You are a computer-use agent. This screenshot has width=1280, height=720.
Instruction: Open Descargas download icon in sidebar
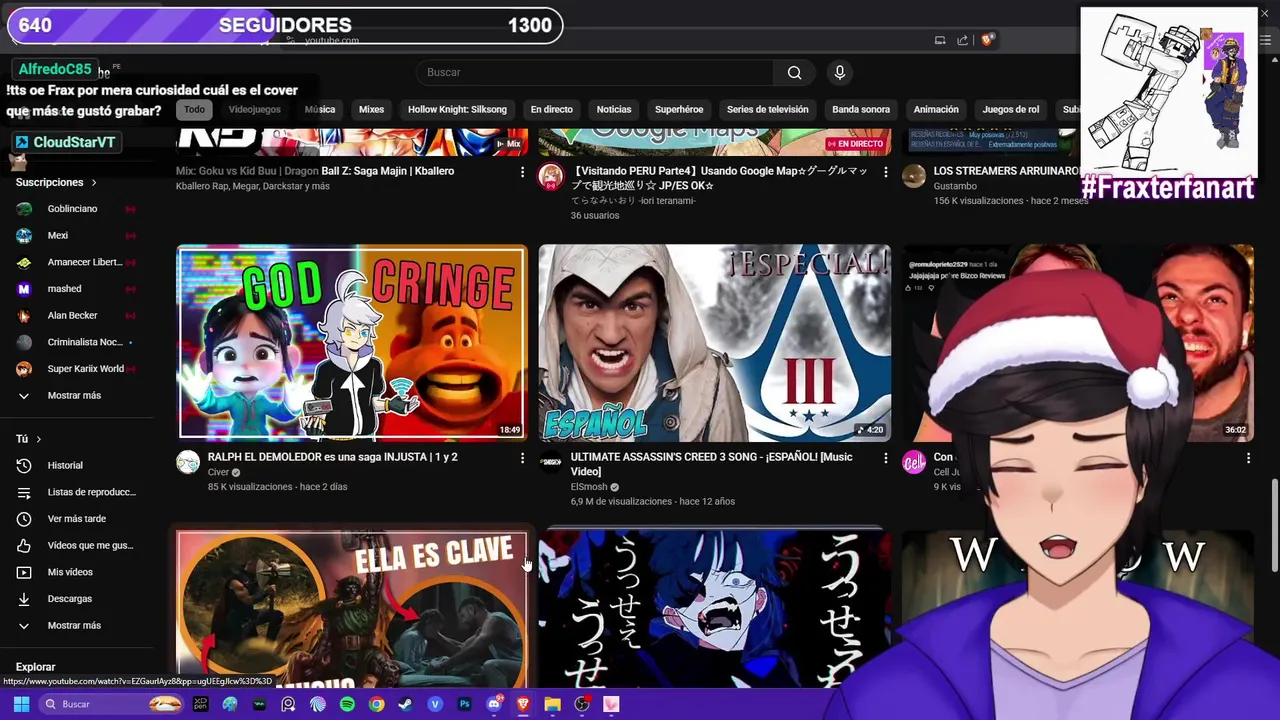(x=24, y=599)
